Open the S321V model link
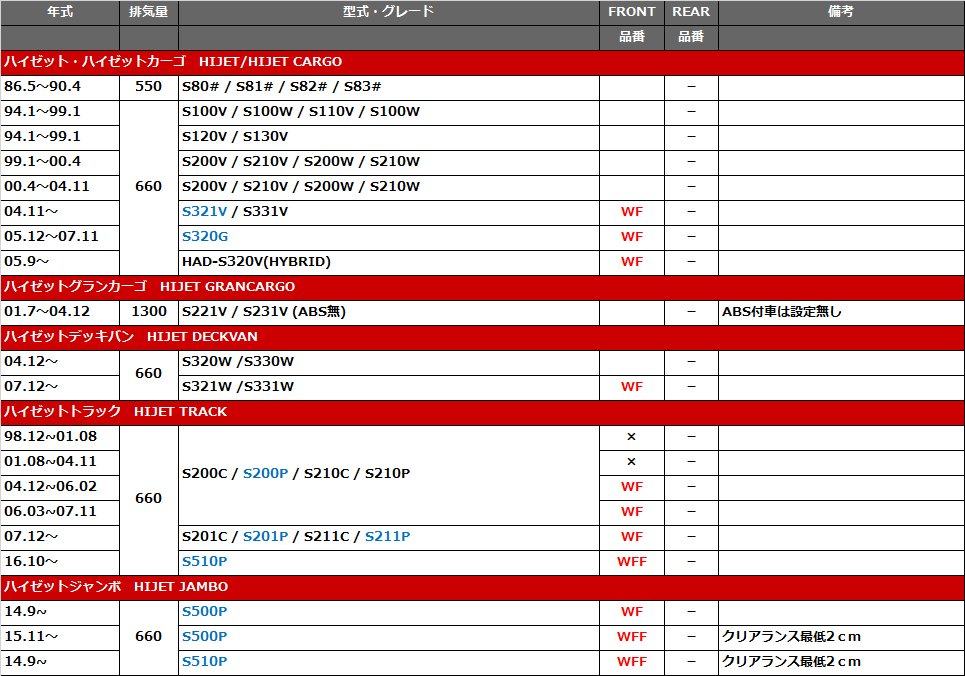Image resolution: width=965 pixels, height=676 pixels. [x=204, y=212]
